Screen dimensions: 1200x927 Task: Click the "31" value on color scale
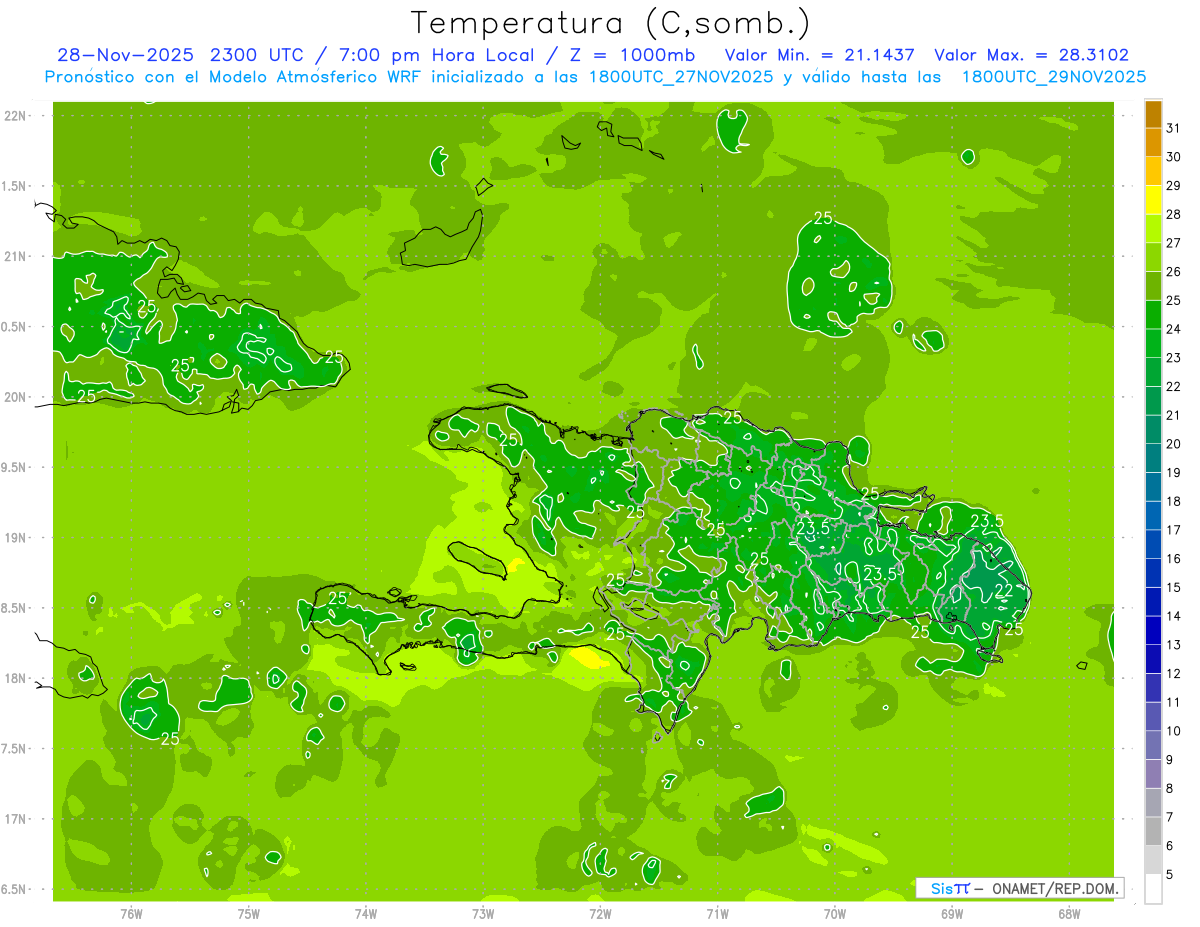(1174, 129)
